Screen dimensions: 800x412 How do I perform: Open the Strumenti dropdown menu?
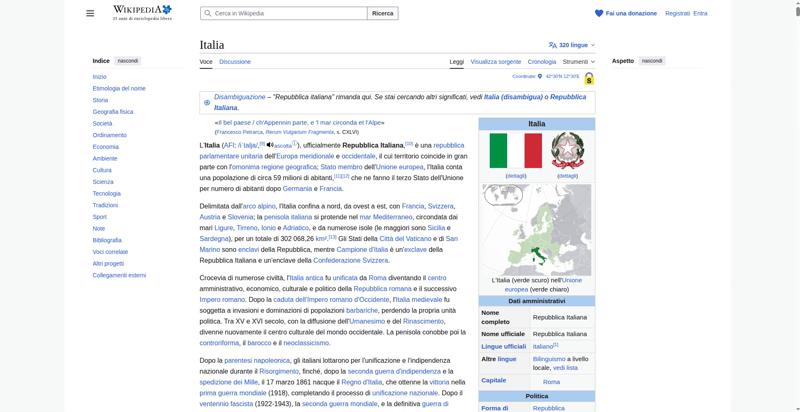(579, 61)
